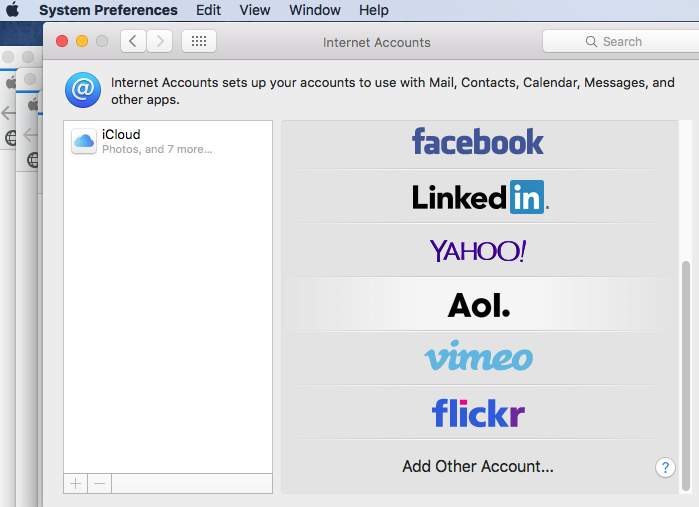Select the iCloud account row
This screenshot has width=699, height=507.
pos(168,141)
